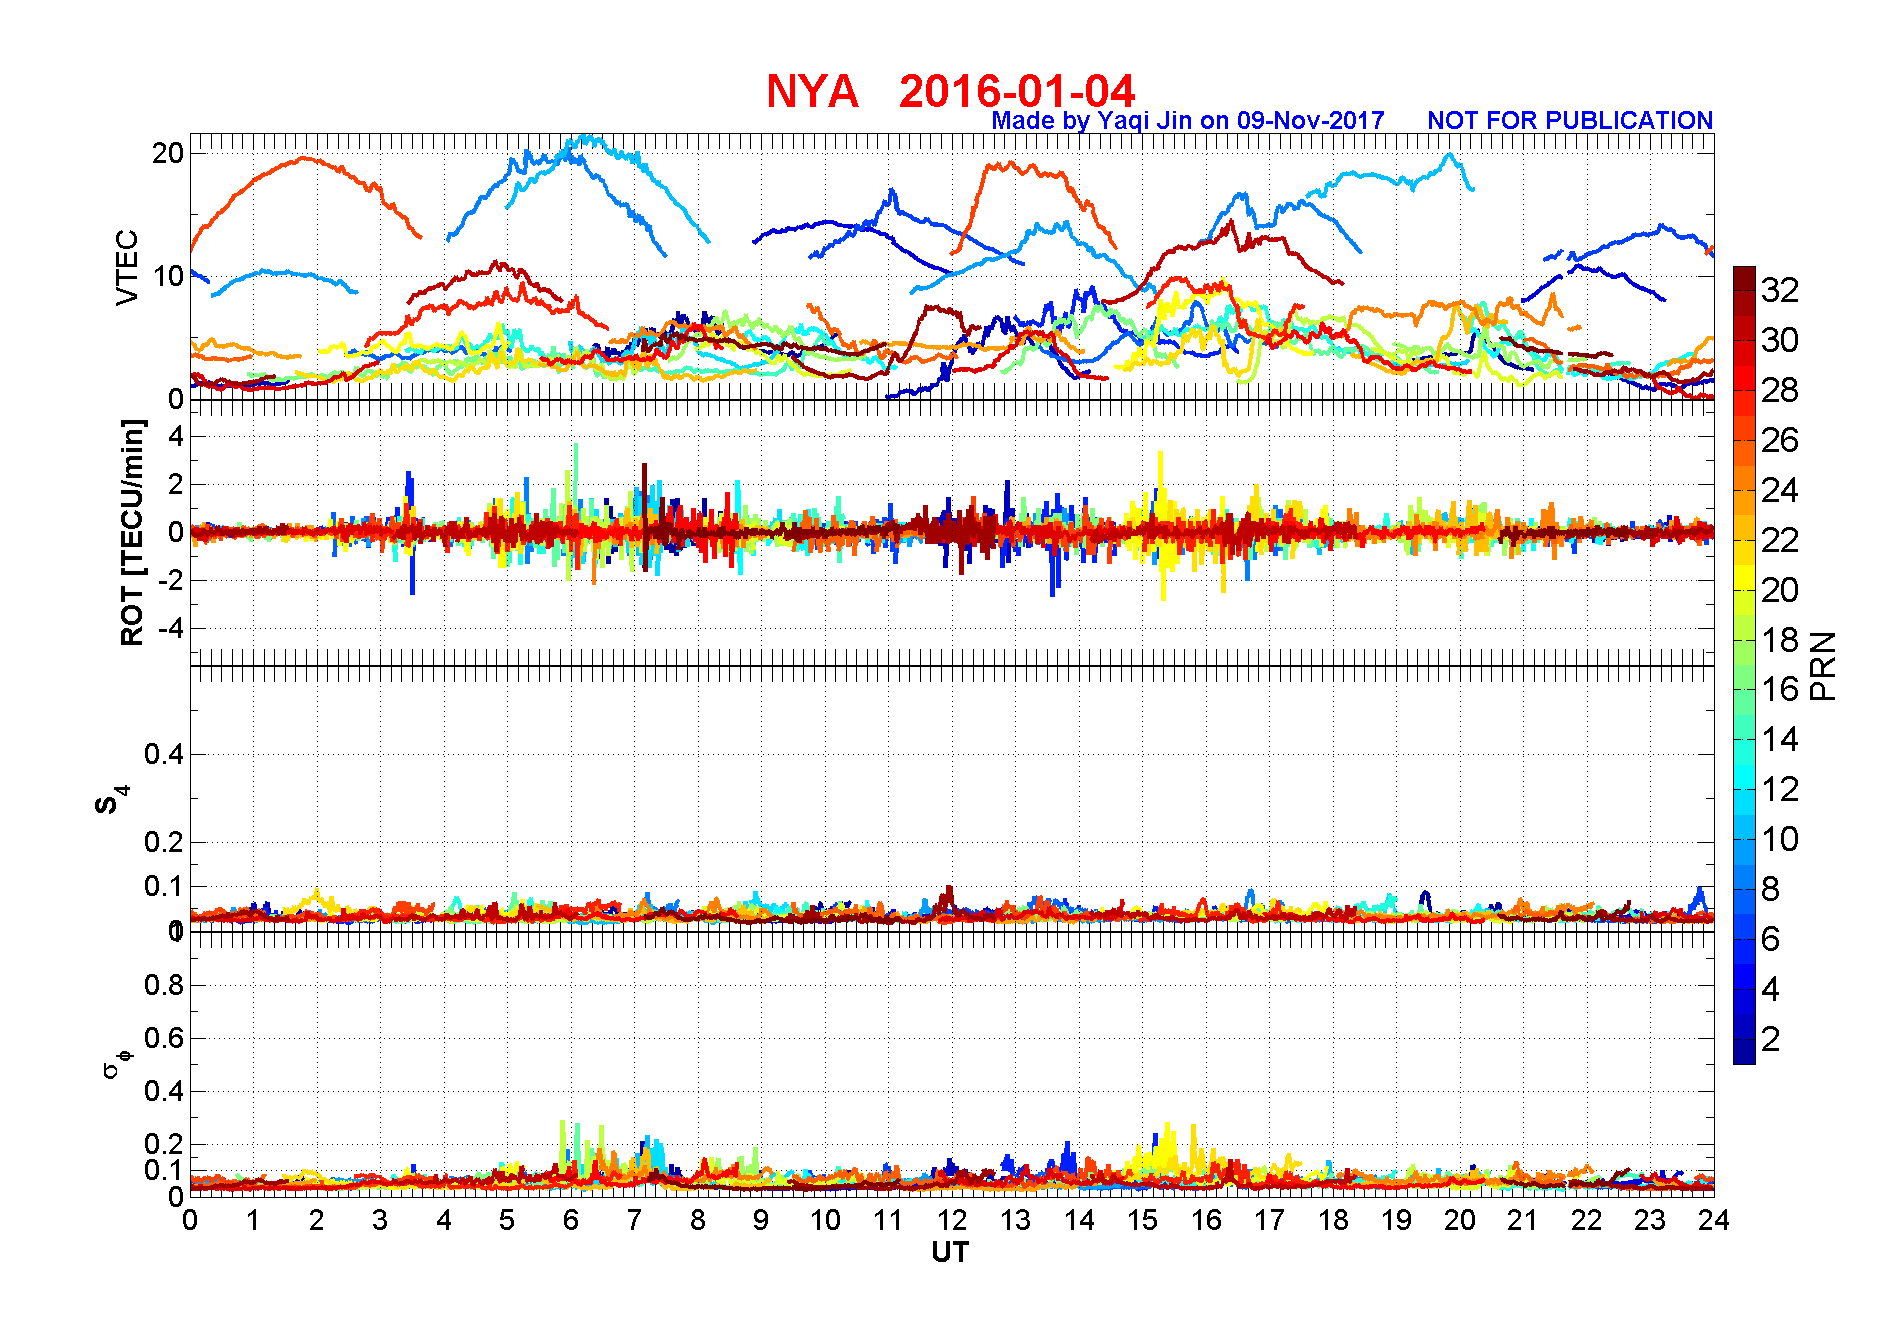Click the 'Made by Yaqi Jin on 09-Nov-2017' text
Screen dimensions: 1904x1330
1187,121
